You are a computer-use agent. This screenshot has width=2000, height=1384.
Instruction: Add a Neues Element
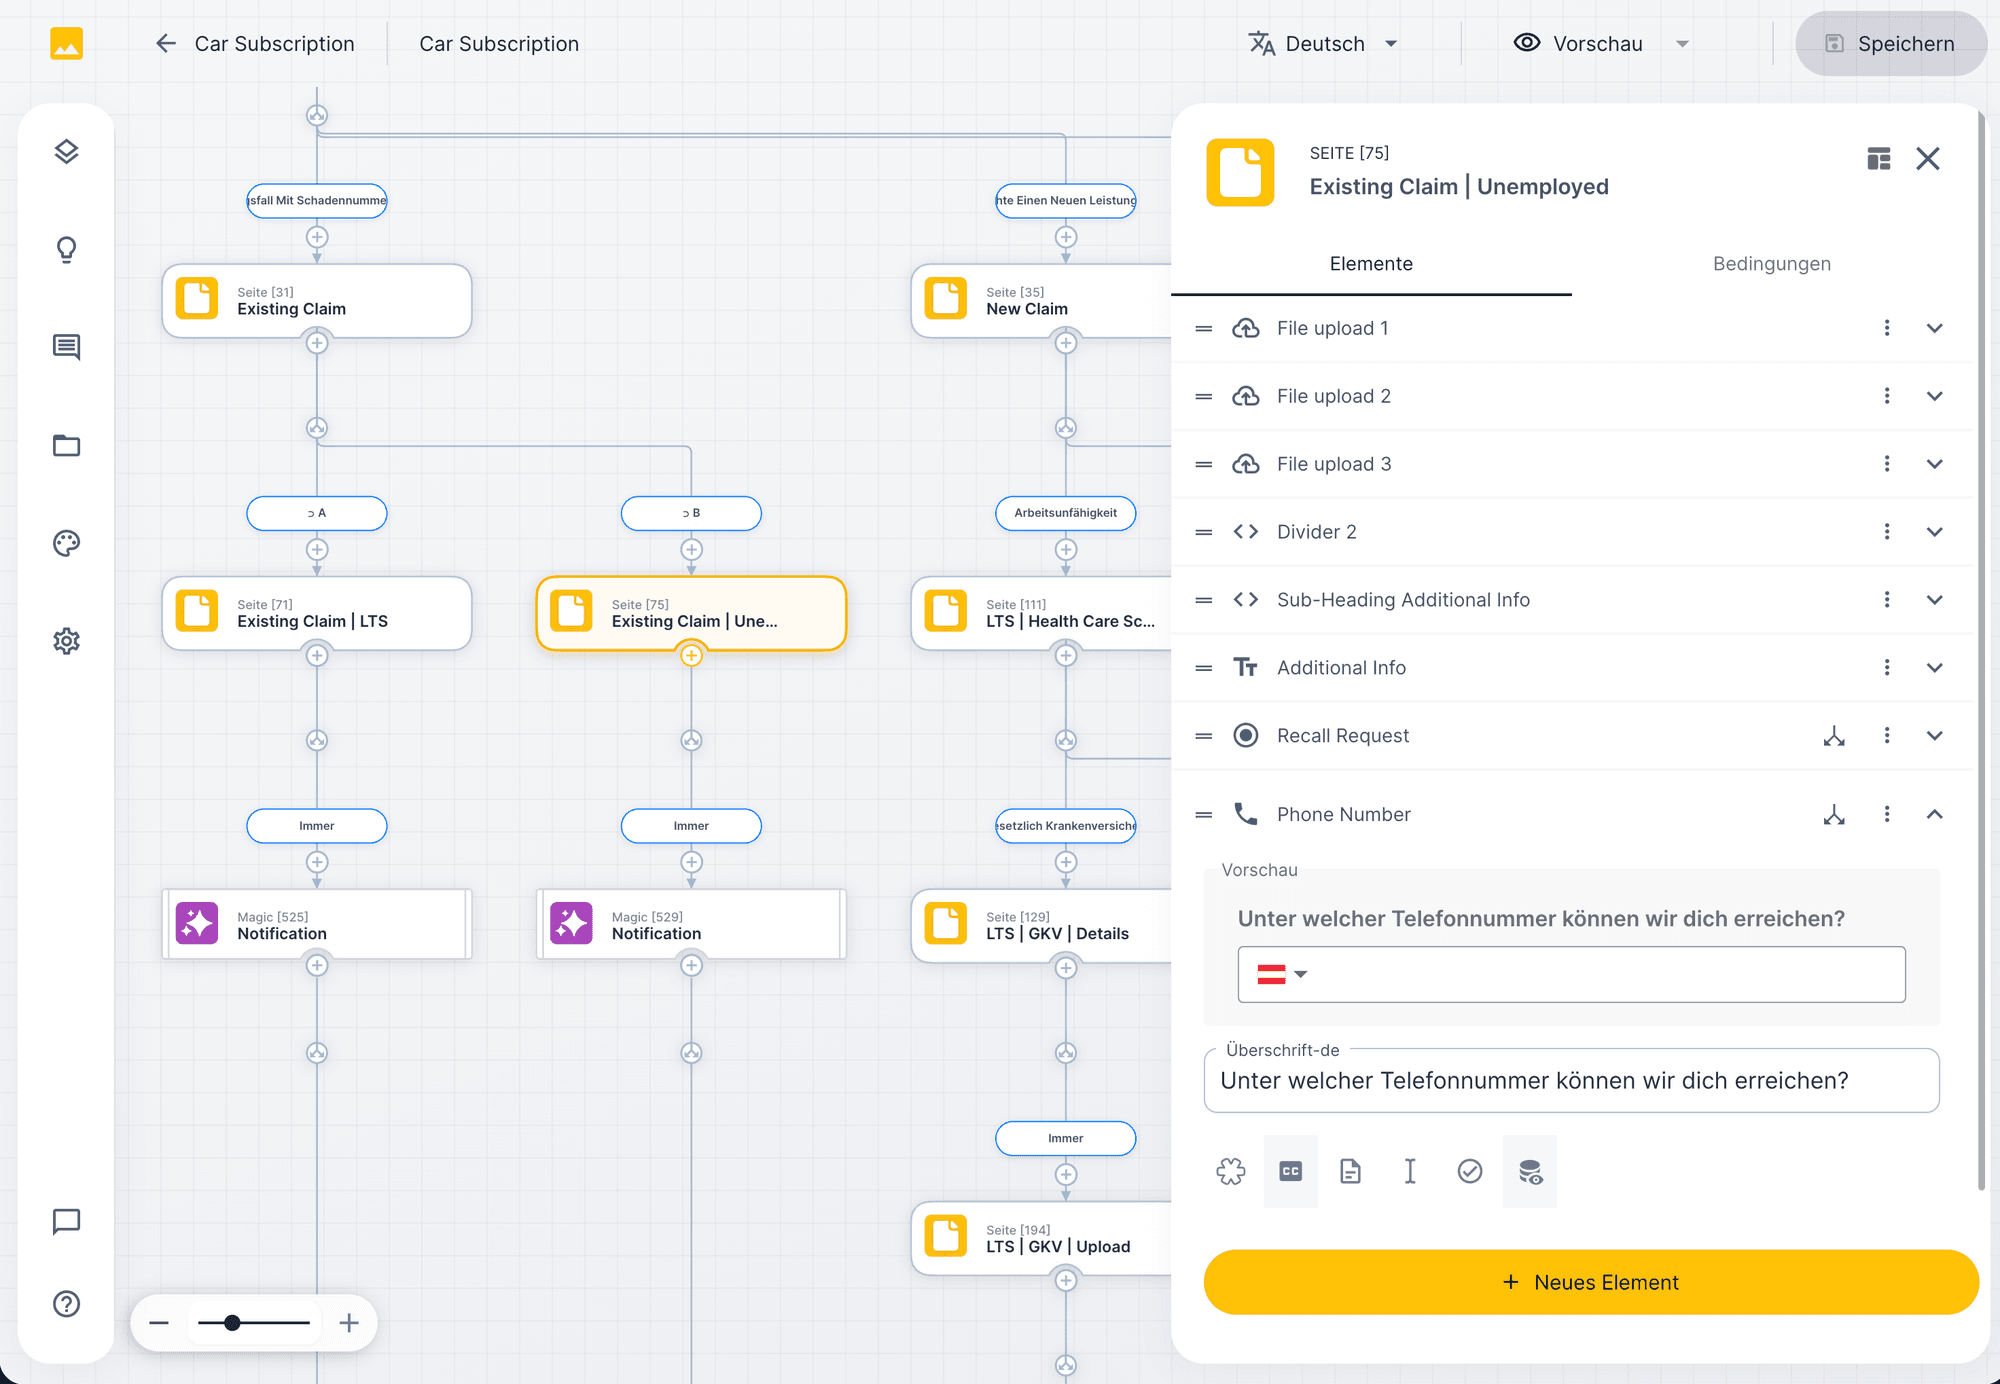(x=1591, y=1282)
